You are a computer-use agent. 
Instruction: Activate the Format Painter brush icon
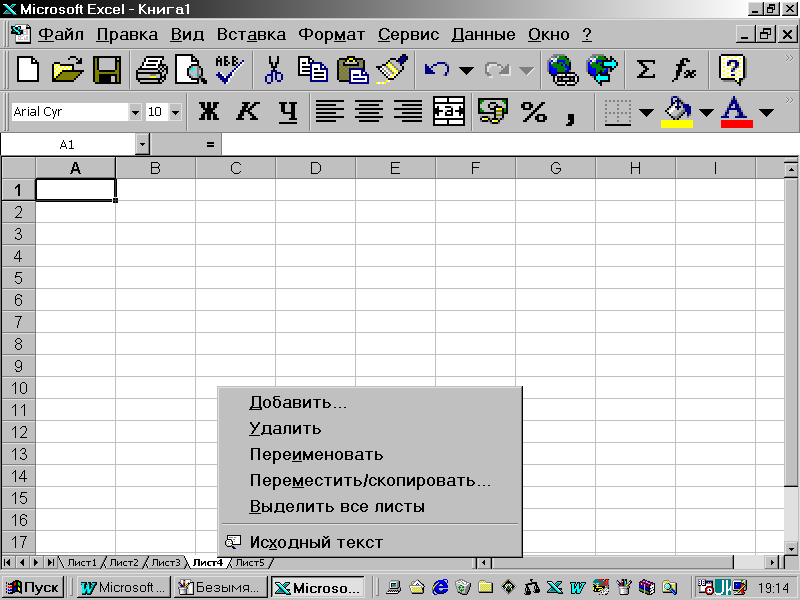pos(392,69)
